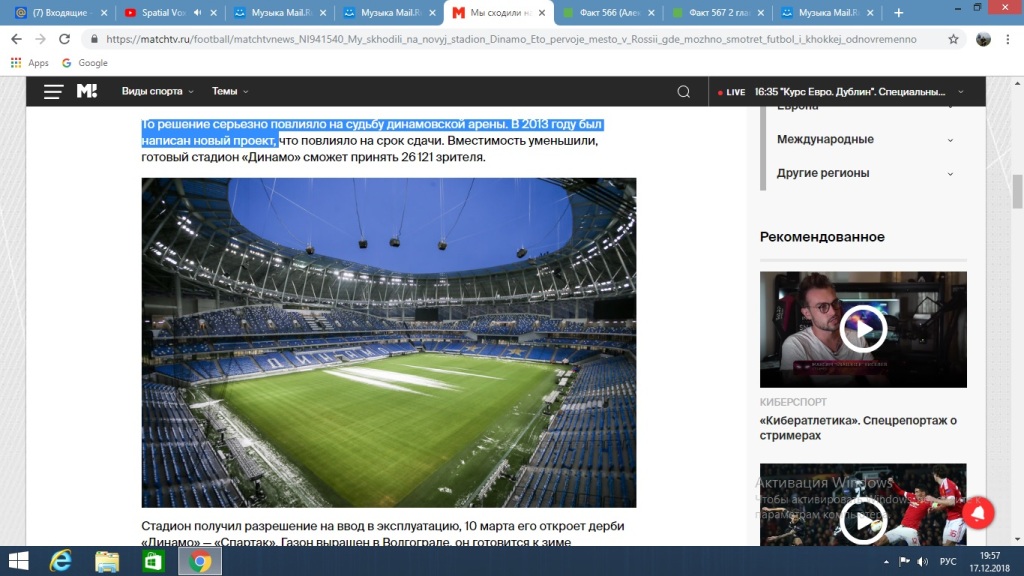This screenshot has height=576, width=1024.
Task: Click the "Рекомендованное" heading
Action: tap(822, 237)
